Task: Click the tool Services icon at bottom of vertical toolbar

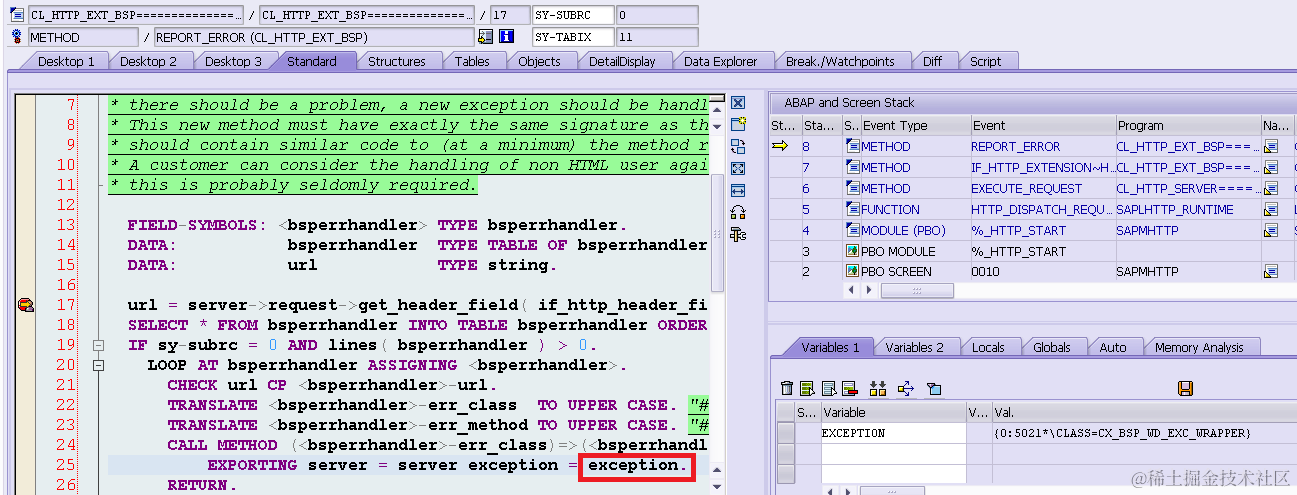Action: coord(738,234)
